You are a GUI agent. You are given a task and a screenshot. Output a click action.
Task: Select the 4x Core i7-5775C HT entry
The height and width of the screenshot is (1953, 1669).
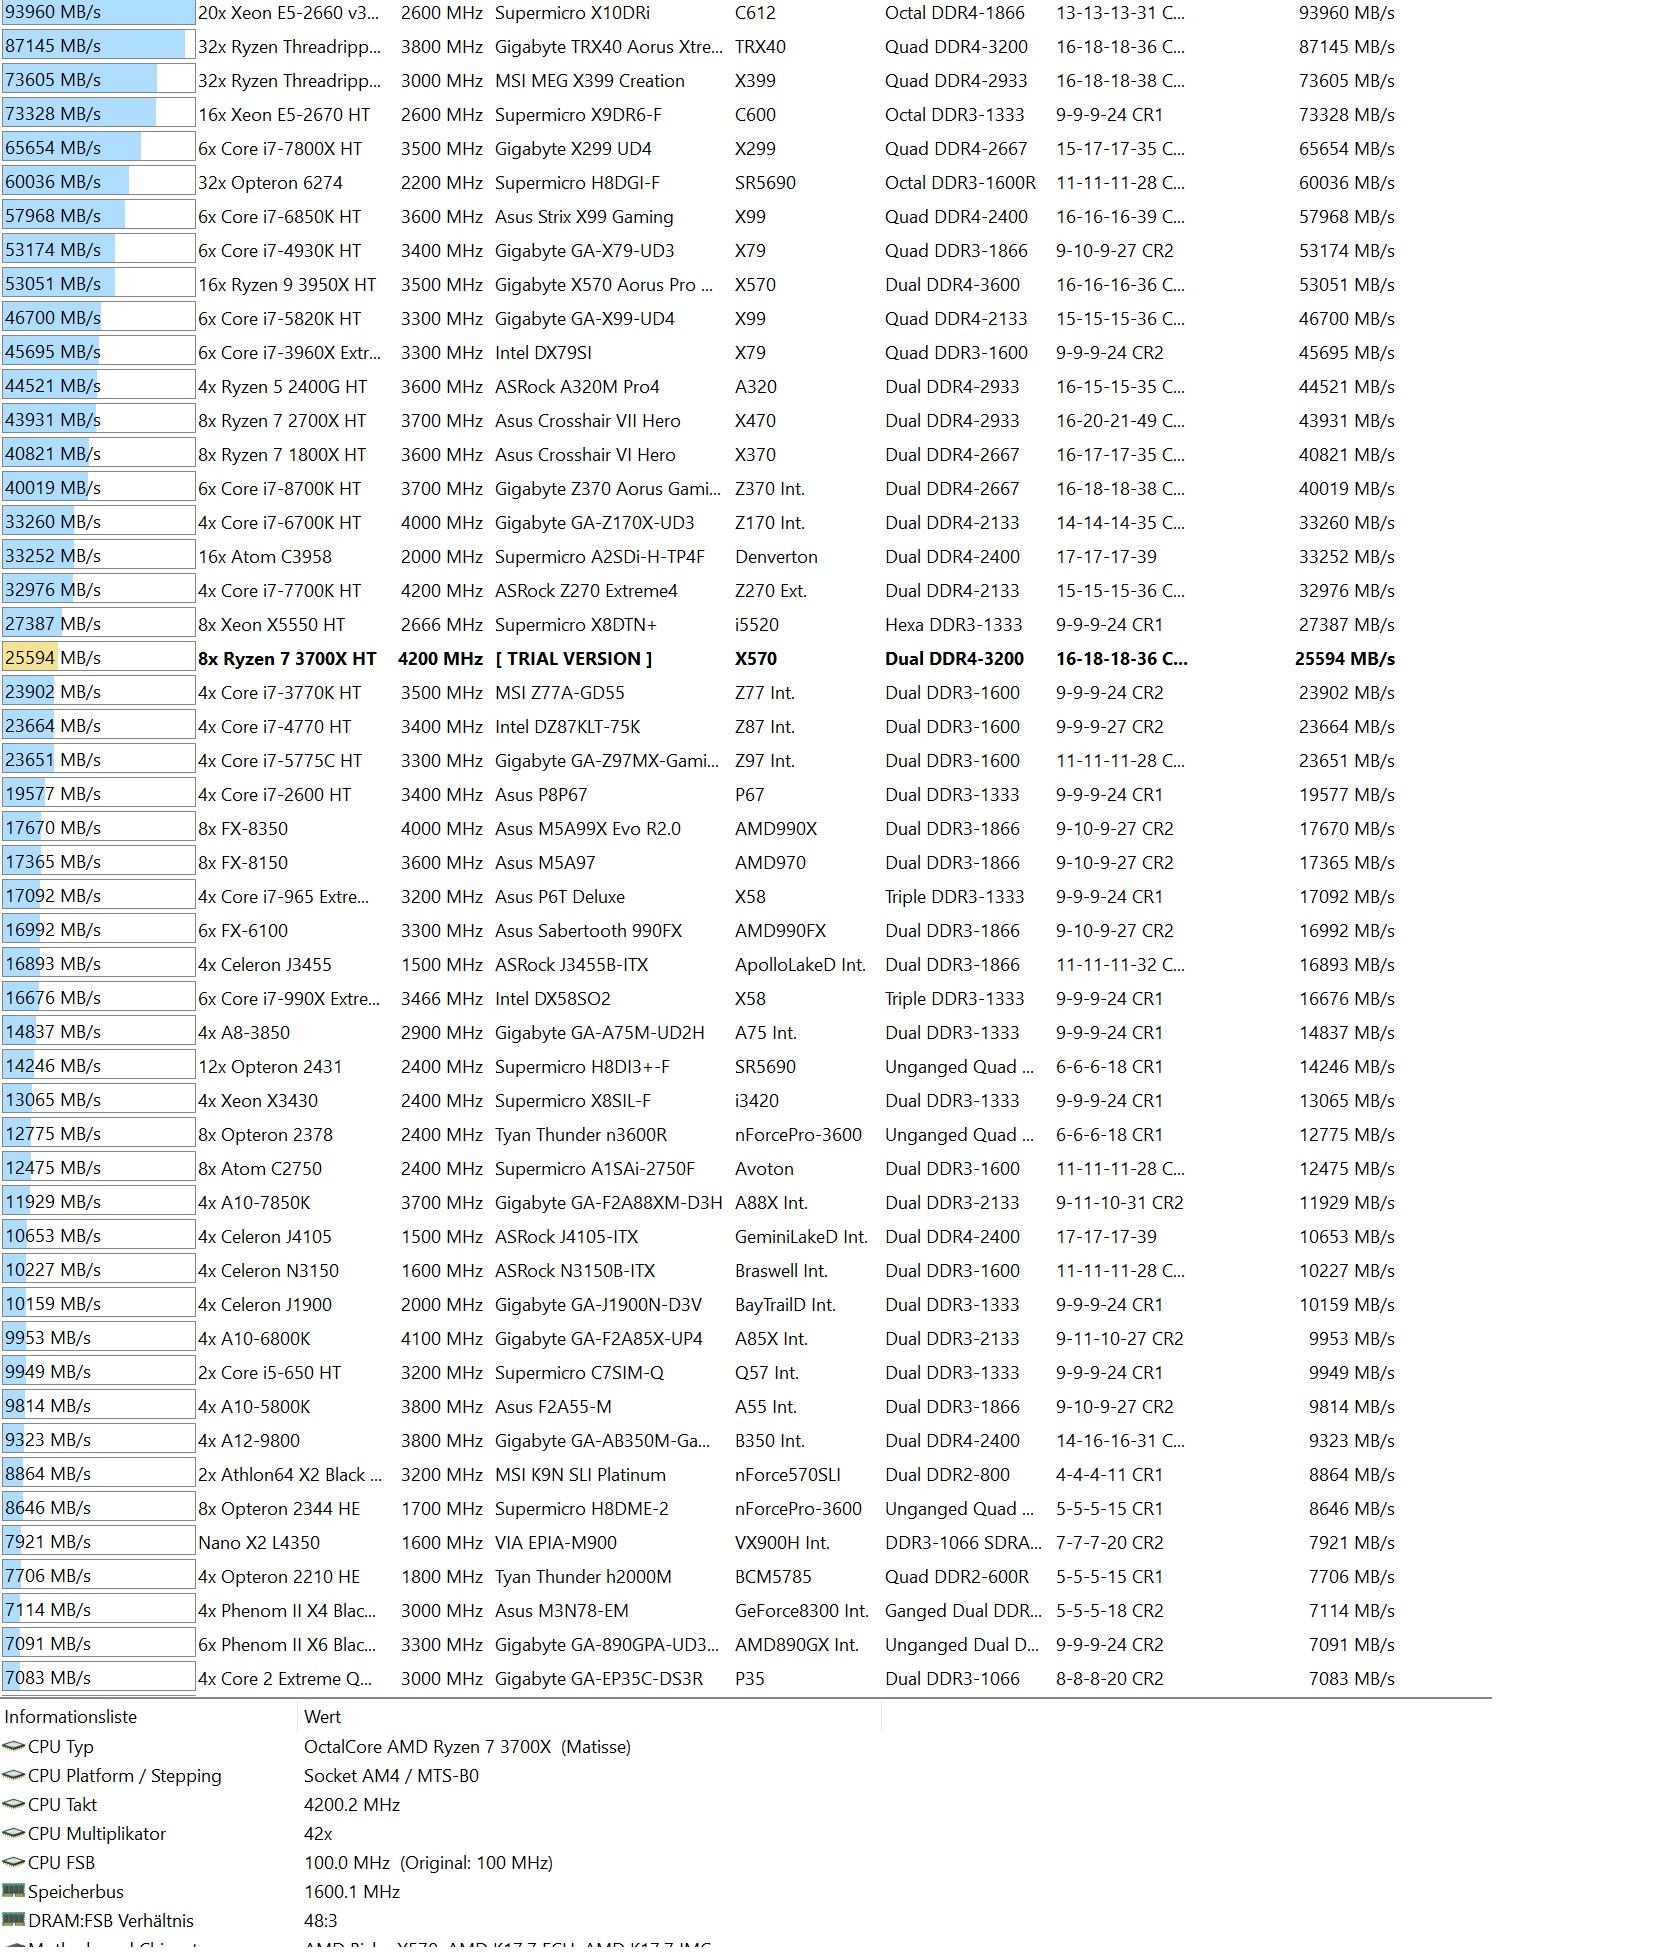280,760
